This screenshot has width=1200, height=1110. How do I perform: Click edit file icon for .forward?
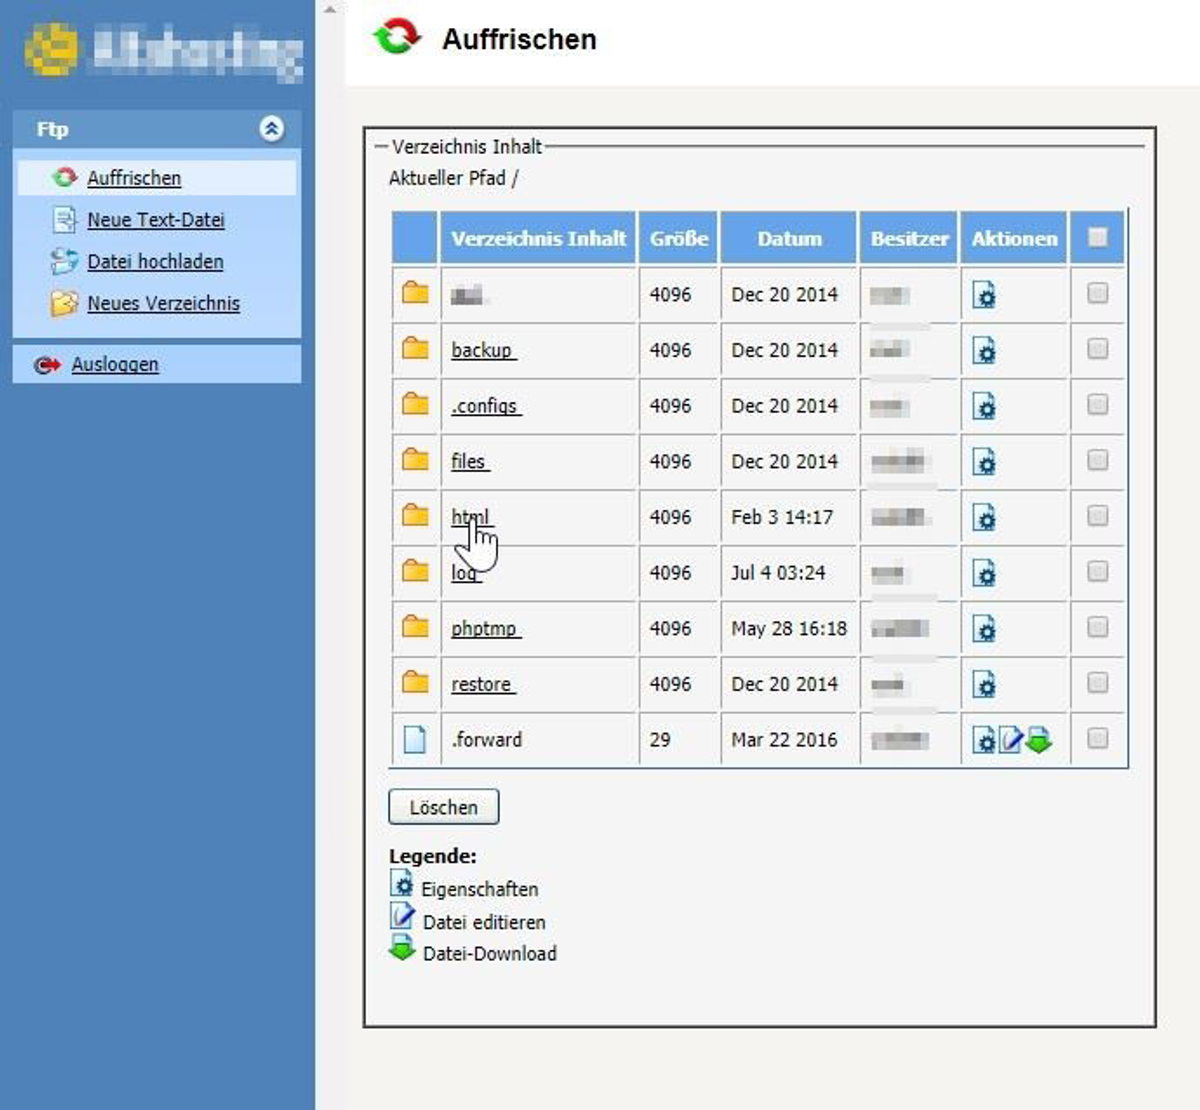click(1011, 740)
